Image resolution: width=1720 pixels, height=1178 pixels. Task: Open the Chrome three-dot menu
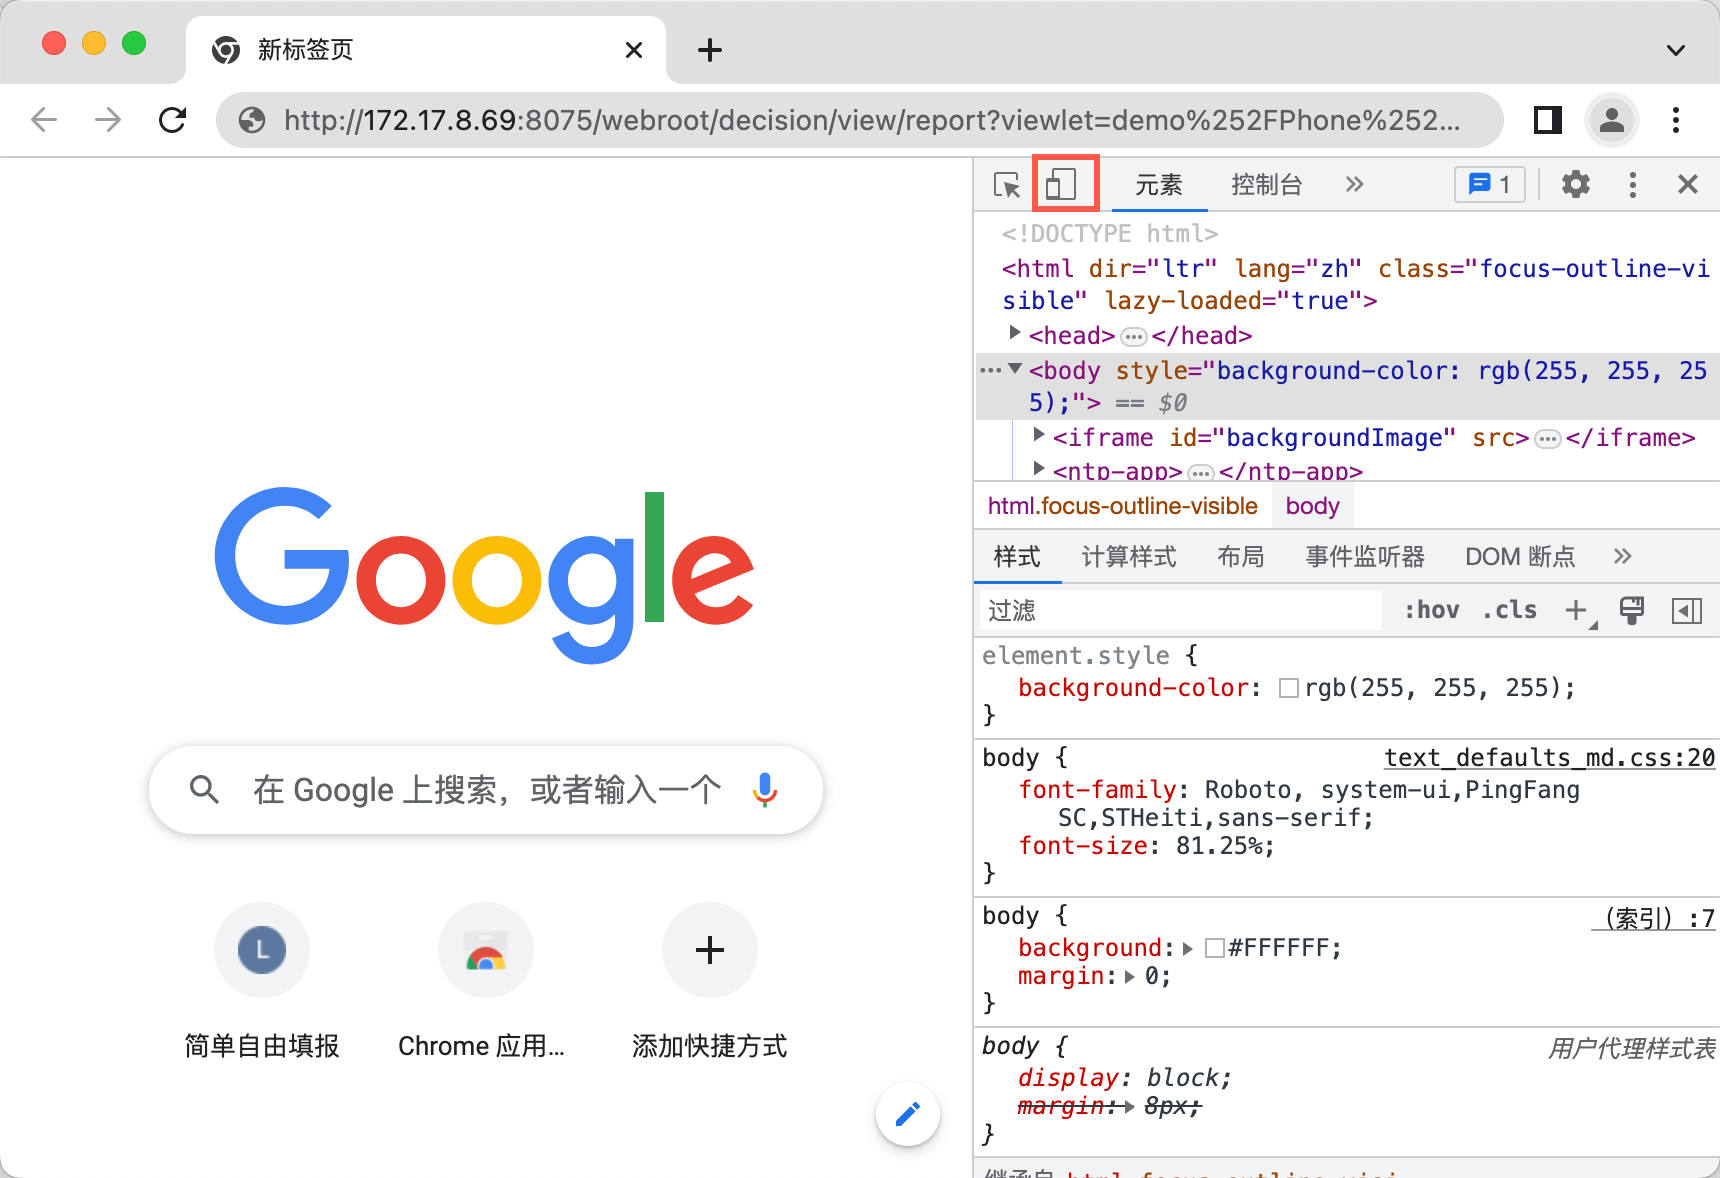pyautogui.click(x=1676, y=120)
